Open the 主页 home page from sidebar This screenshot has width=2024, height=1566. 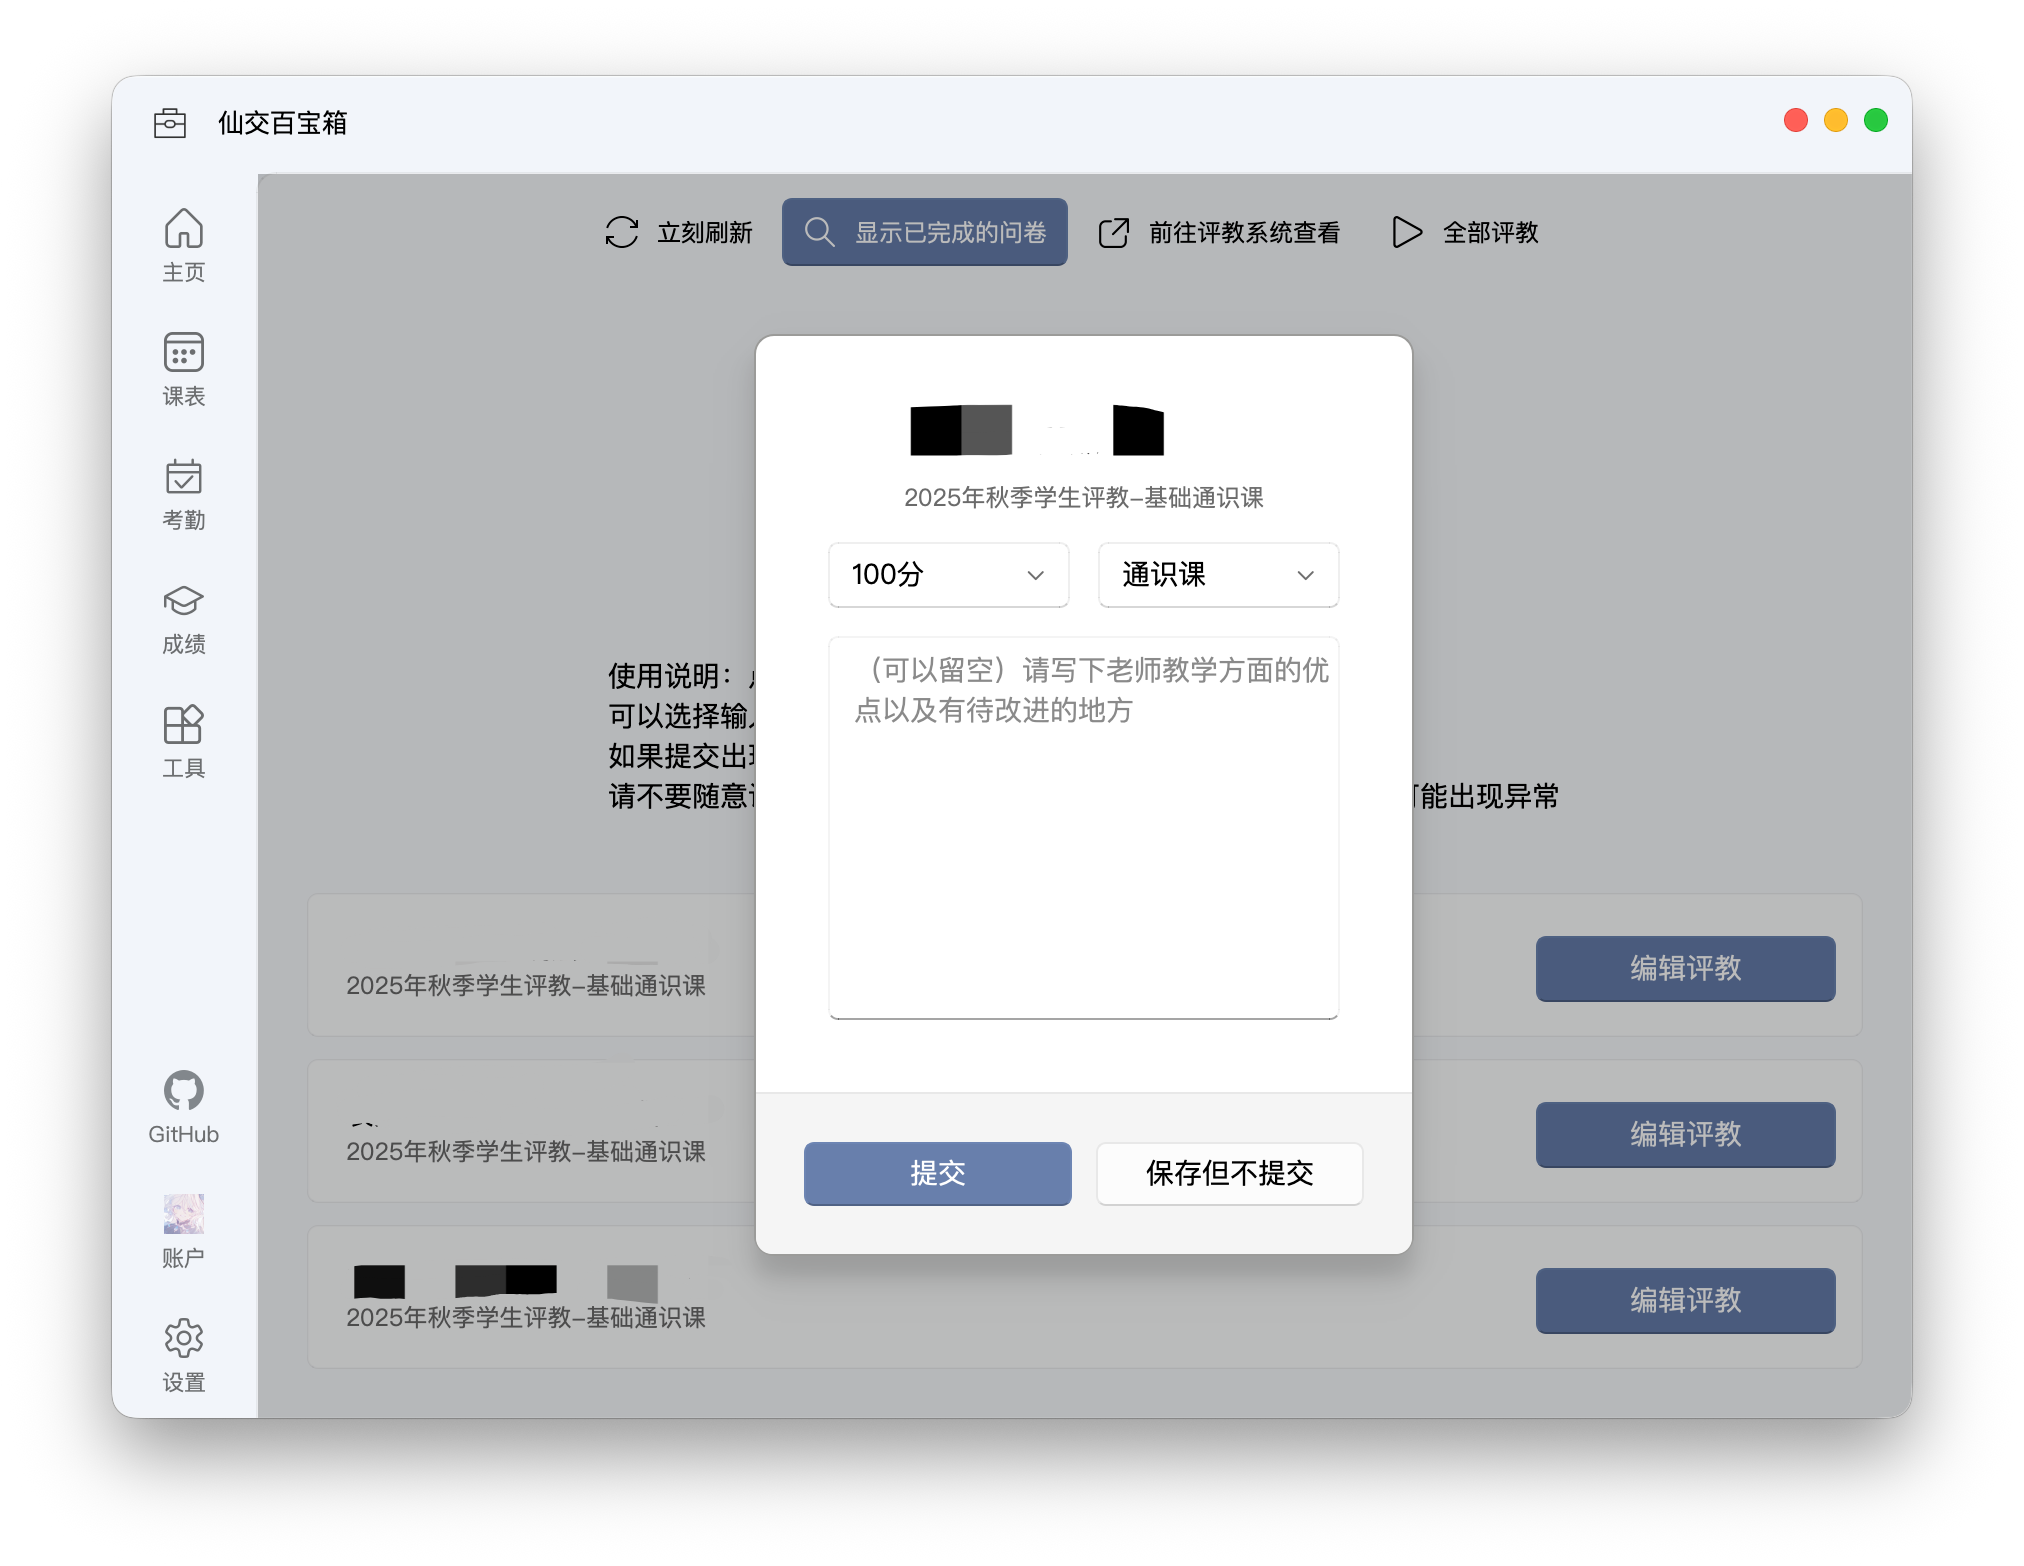[184, 242]
